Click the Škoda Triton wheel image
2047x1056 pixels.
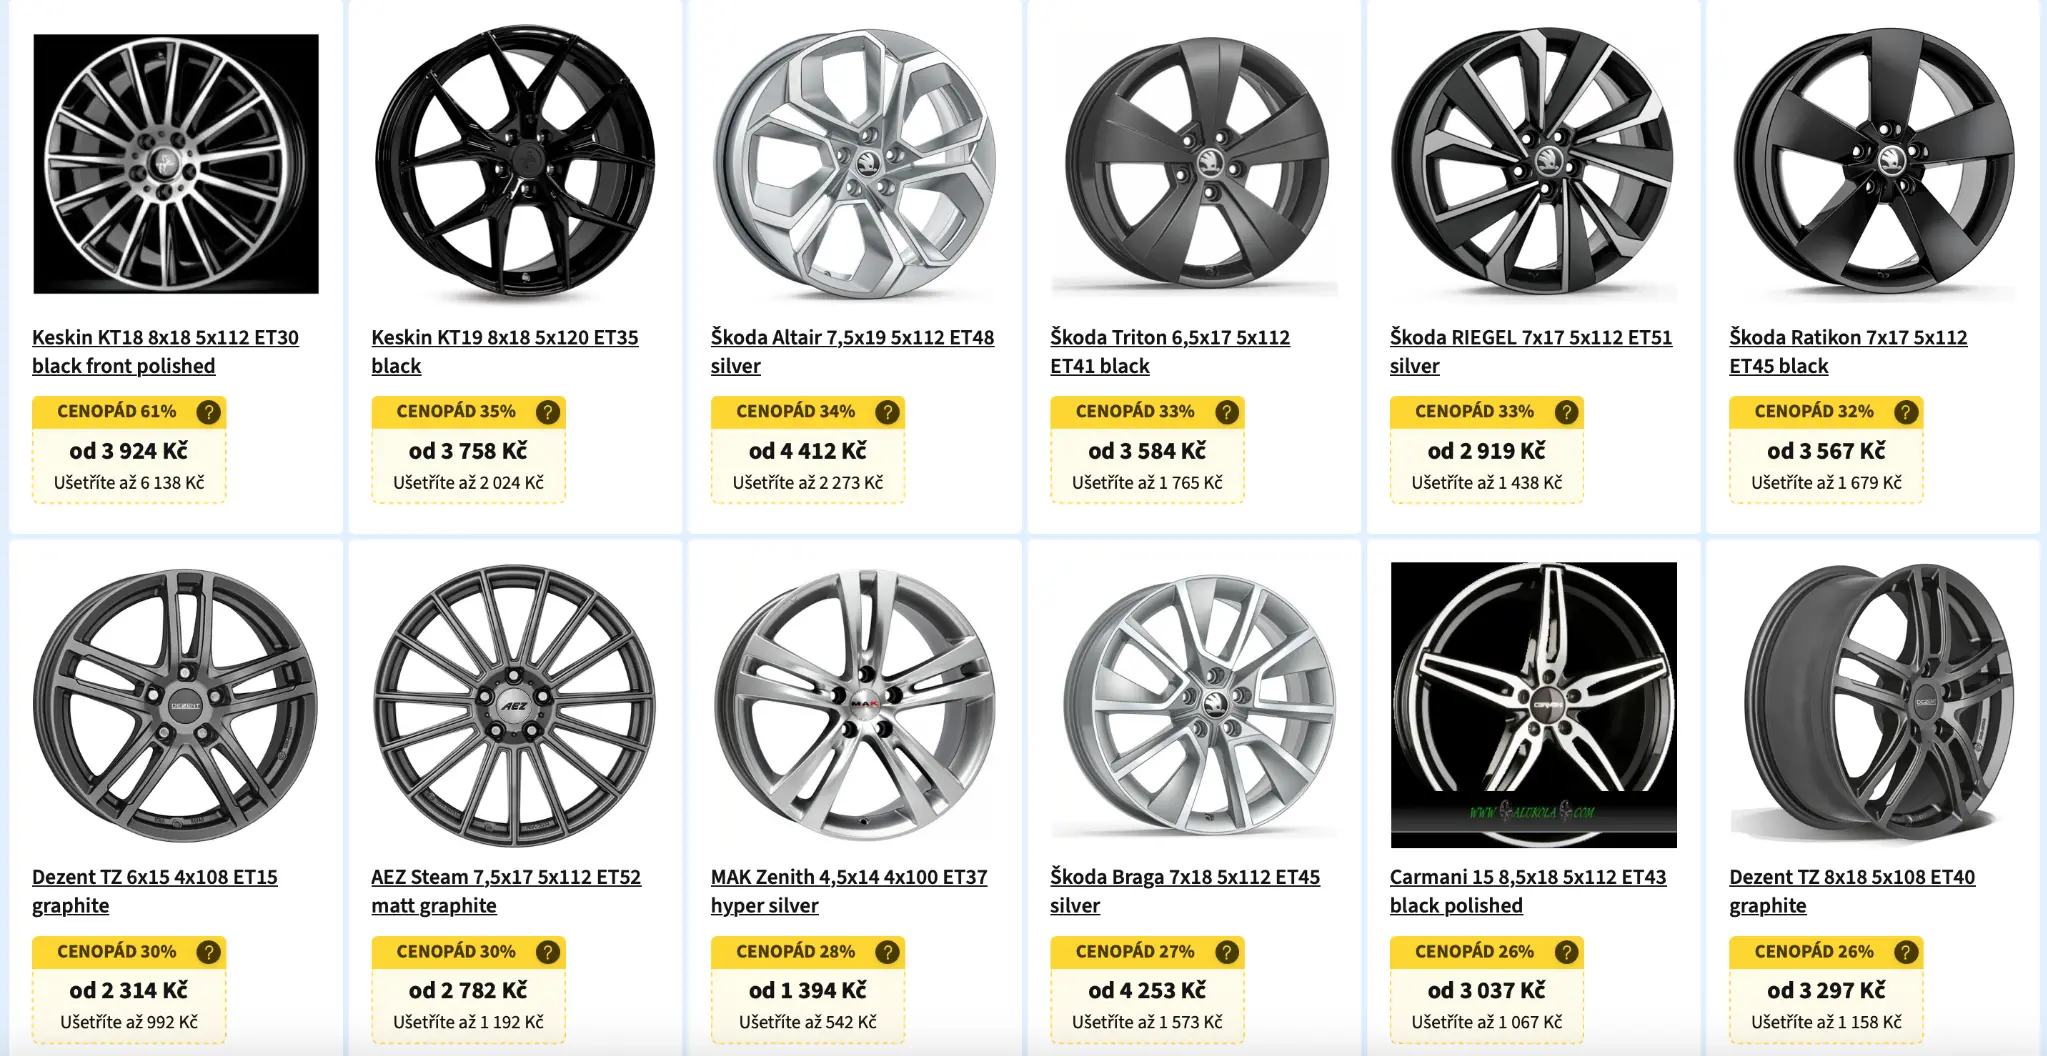tap(1196, 165)
